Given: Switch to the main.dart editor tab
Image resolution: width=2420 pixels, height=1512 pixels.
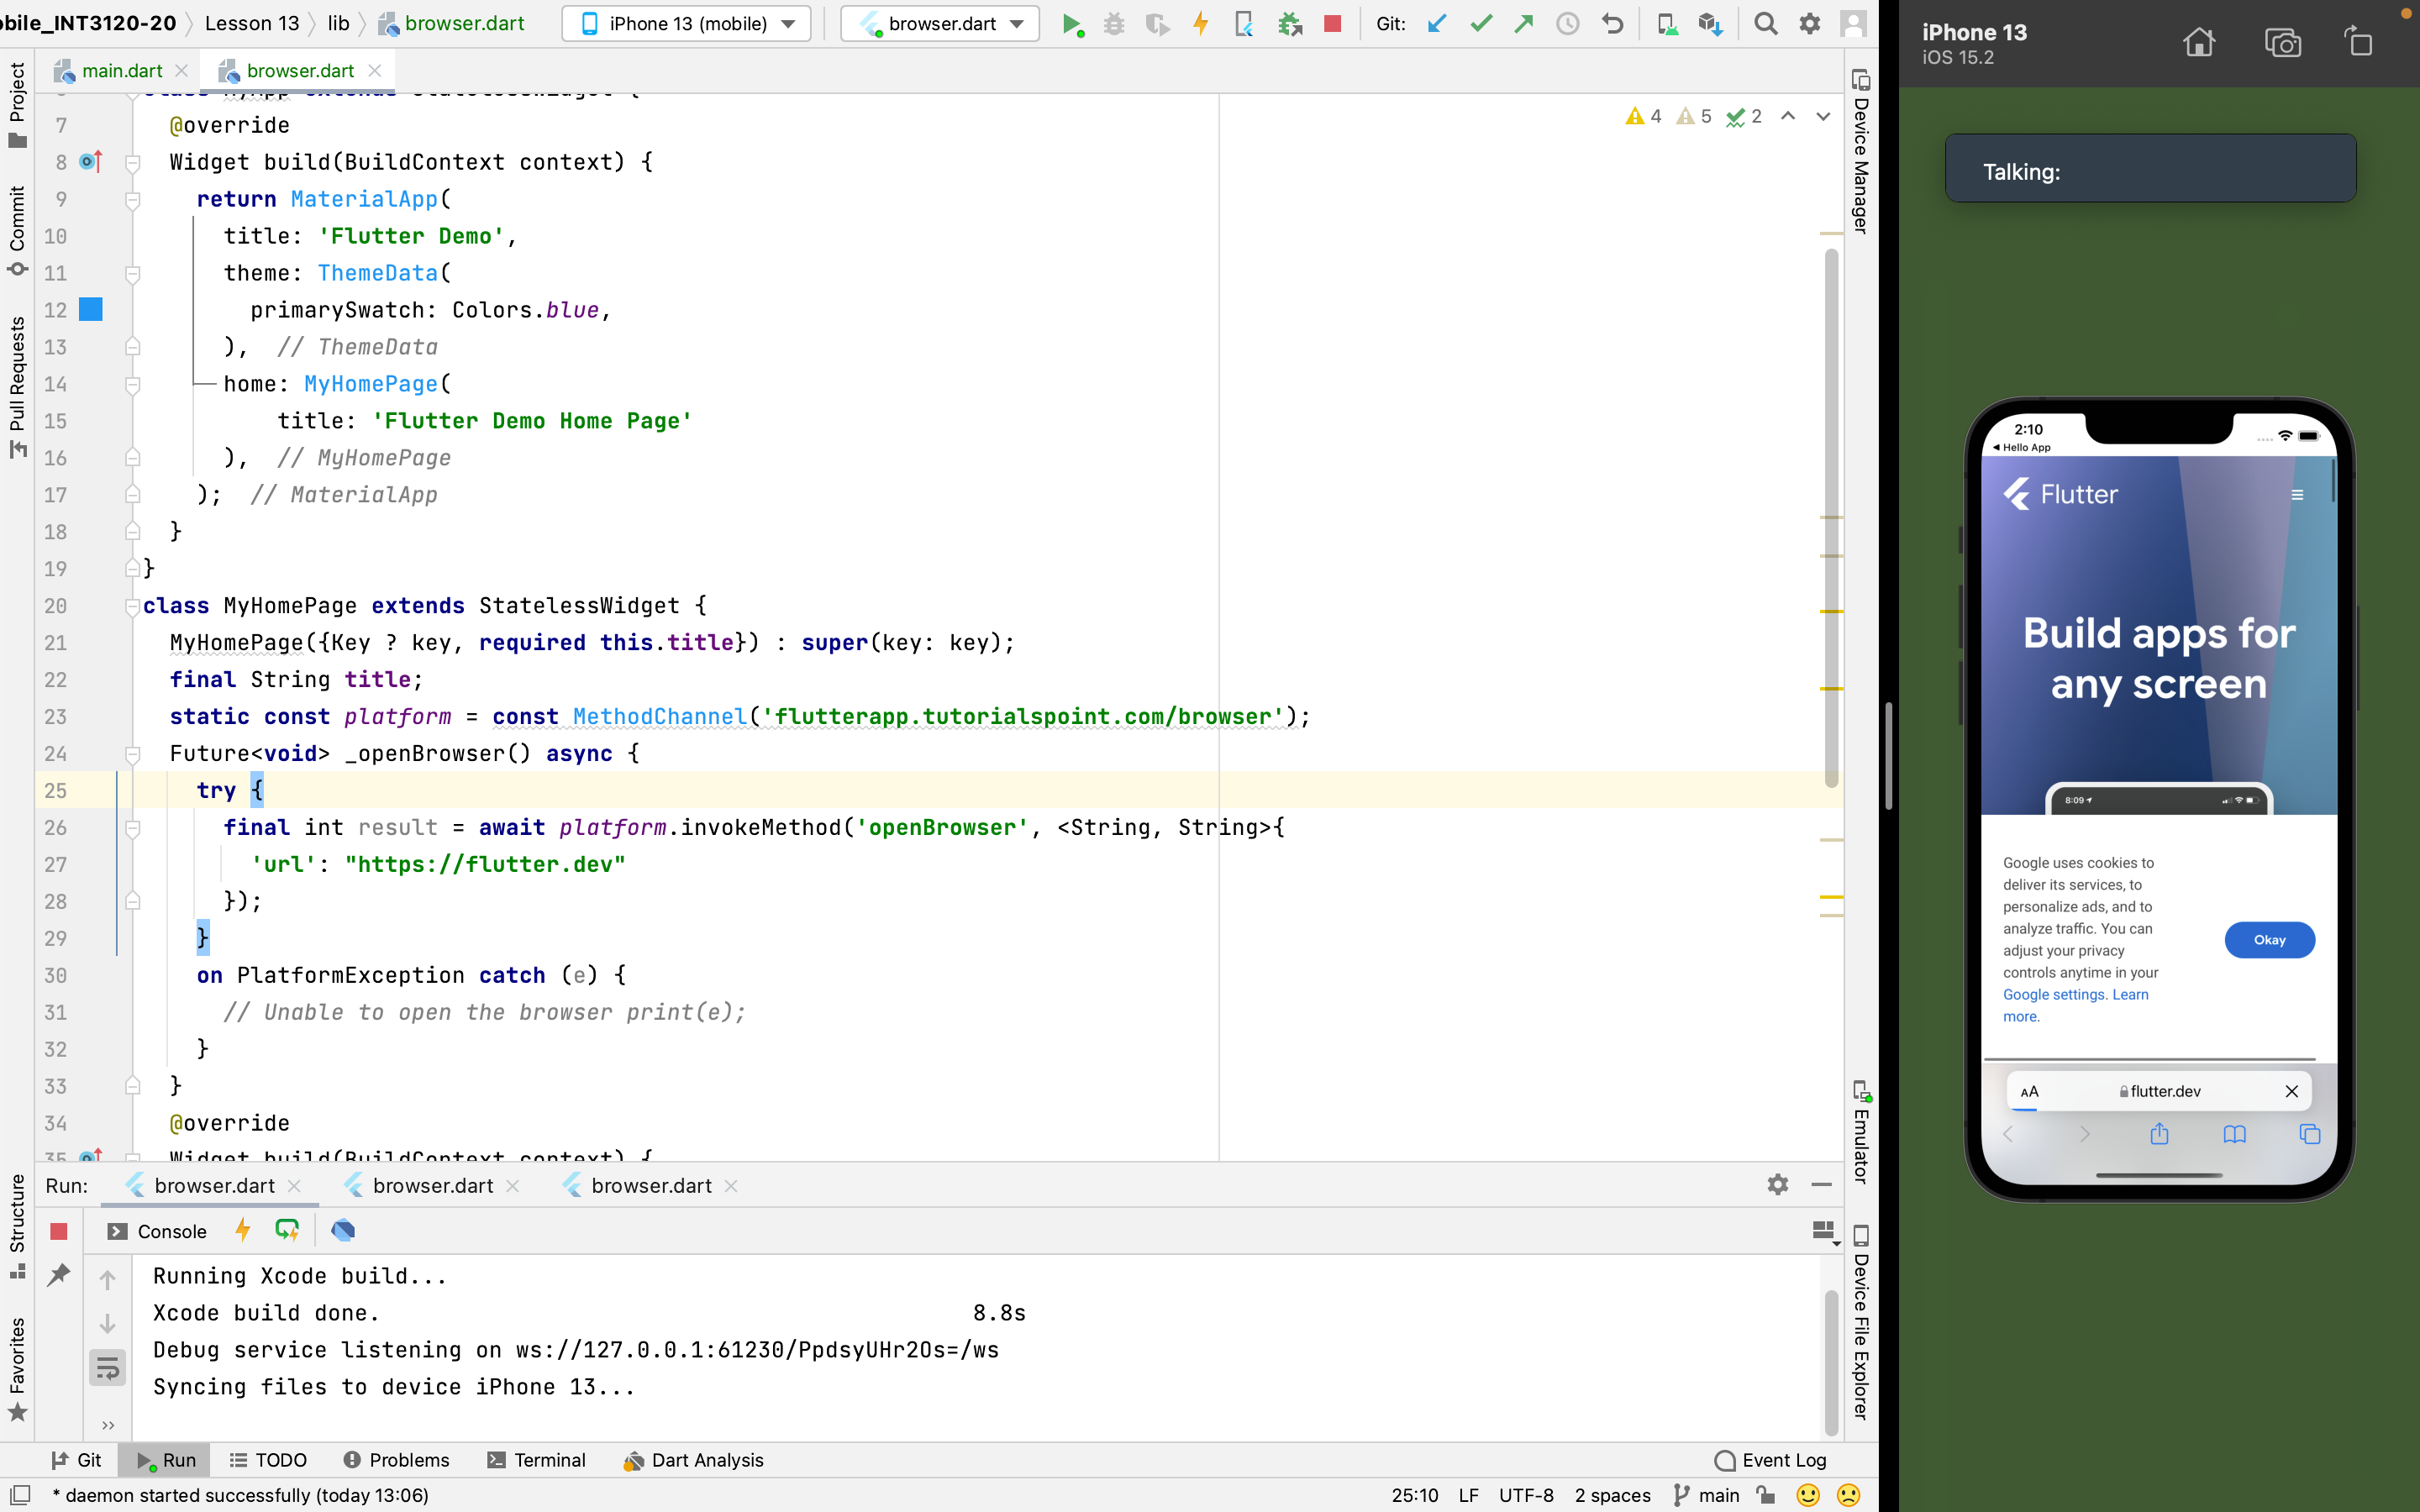Looking at the screenshot, I should point(121,71).
